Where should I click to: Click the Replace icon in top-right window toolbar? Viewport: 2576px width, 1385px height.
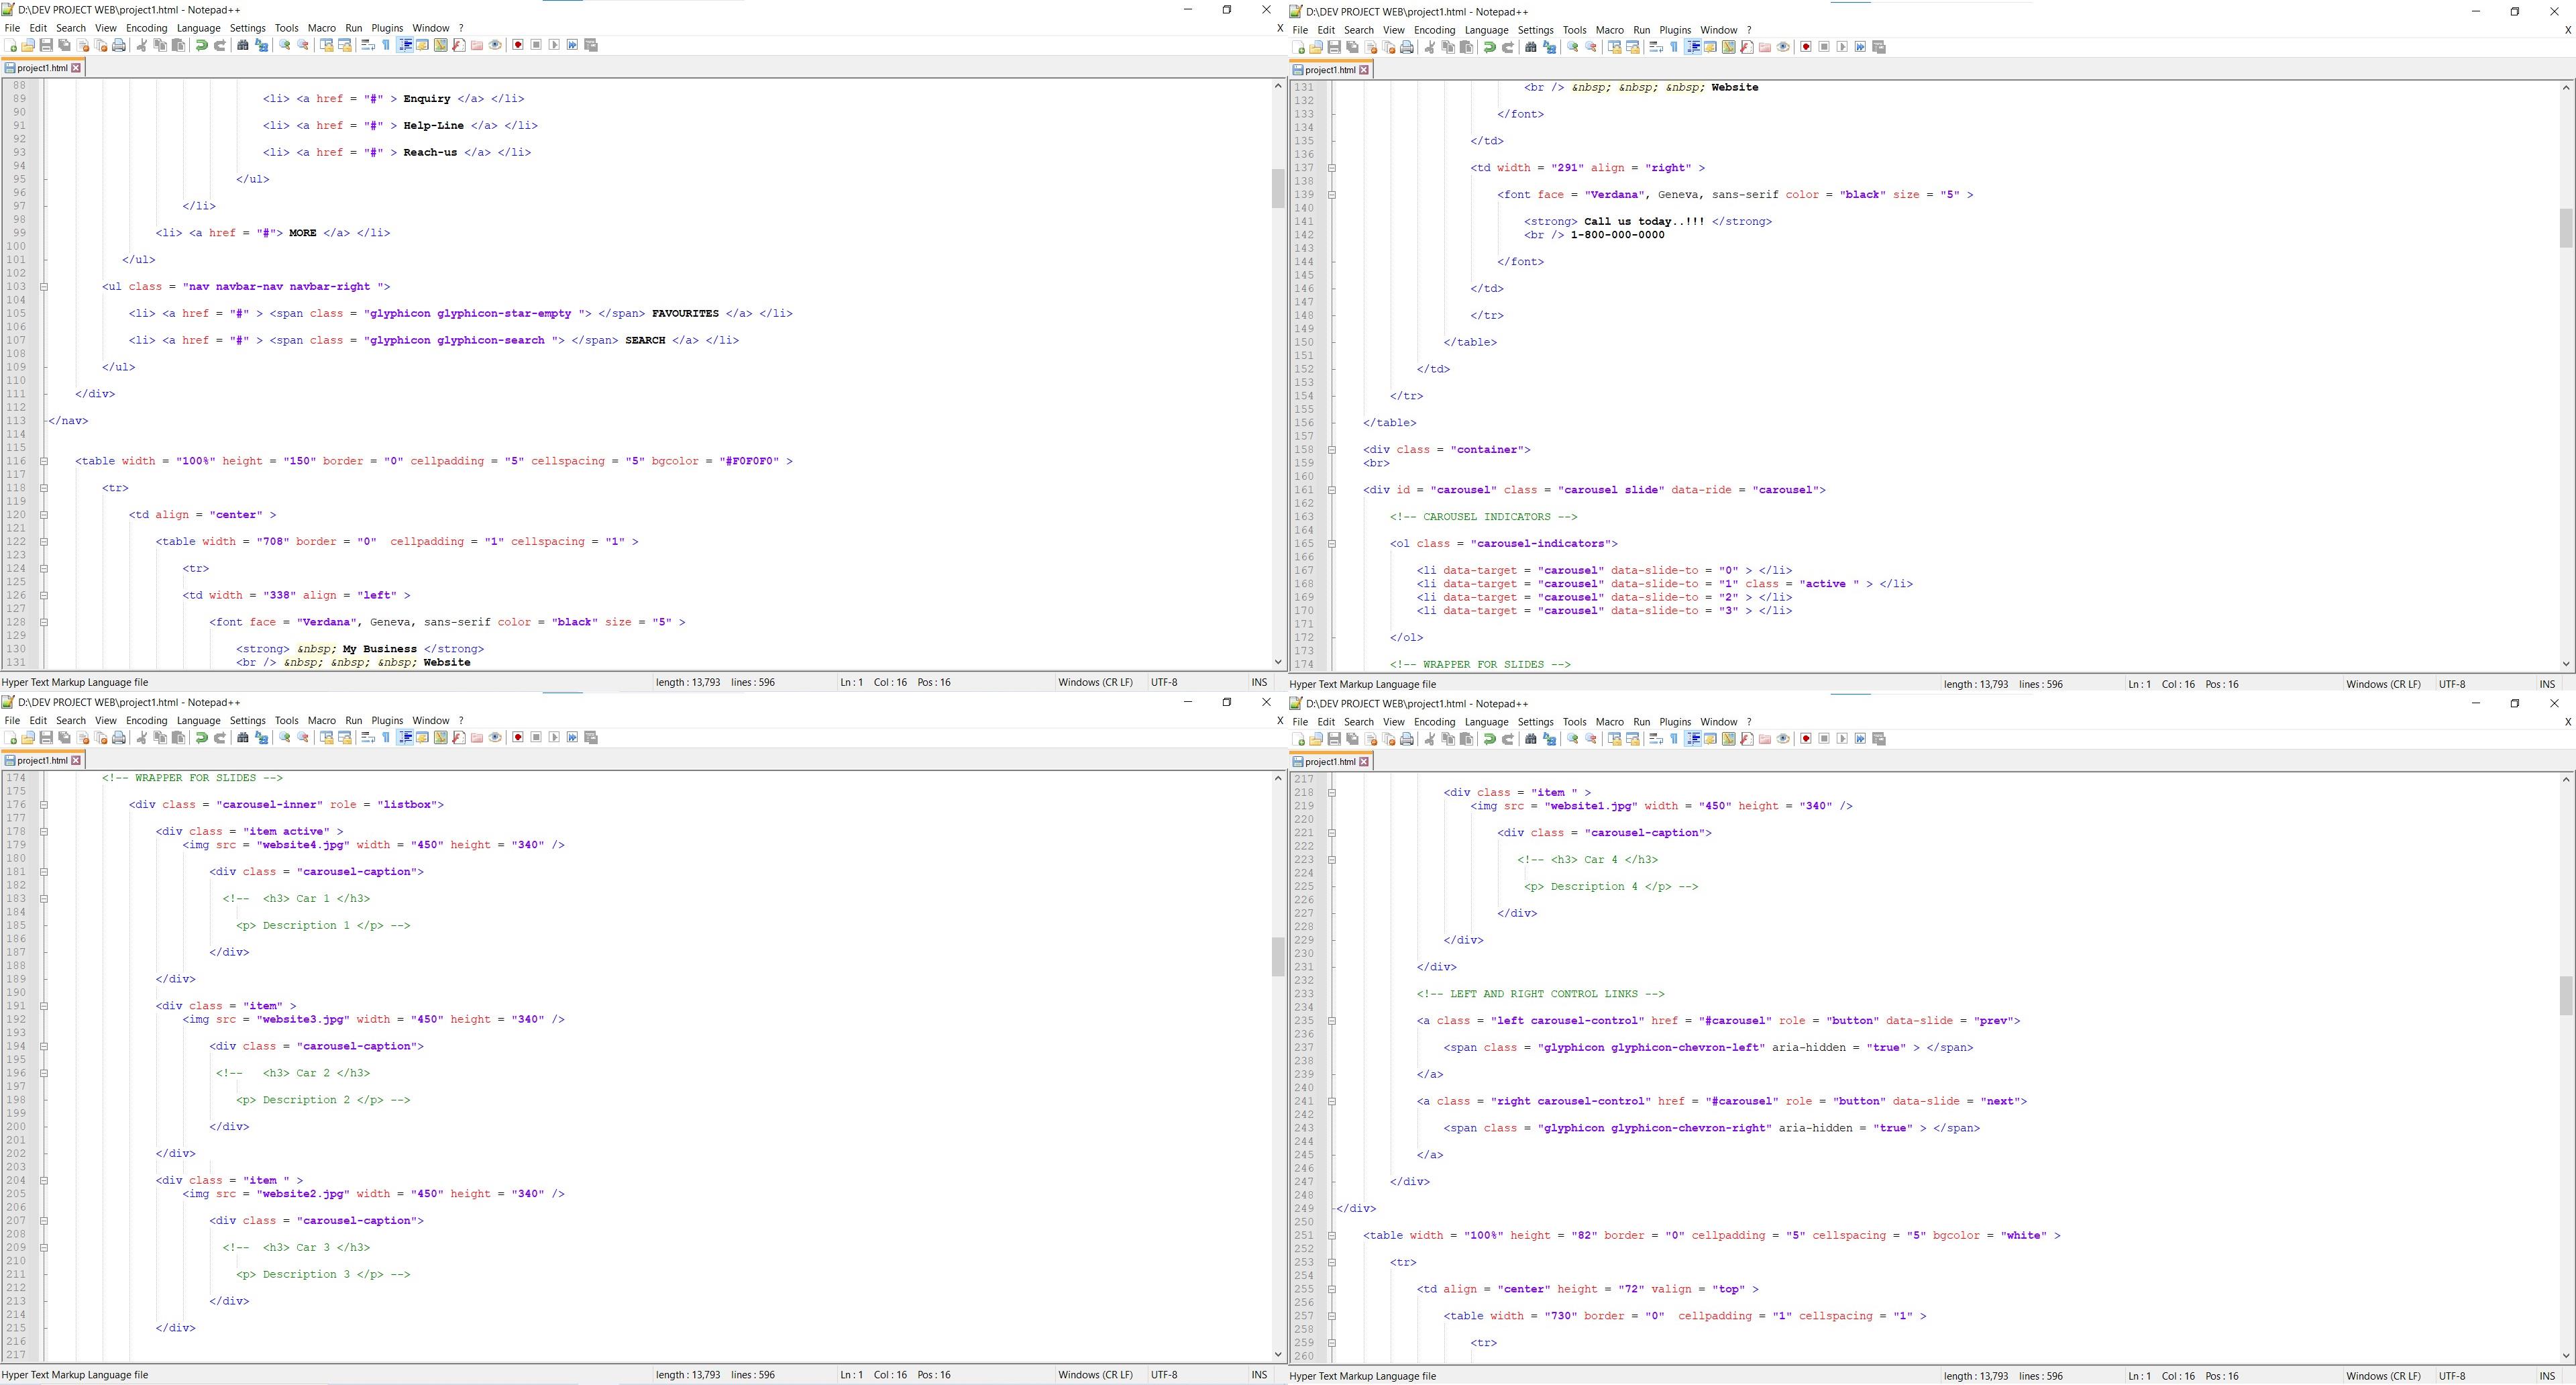1549,47
